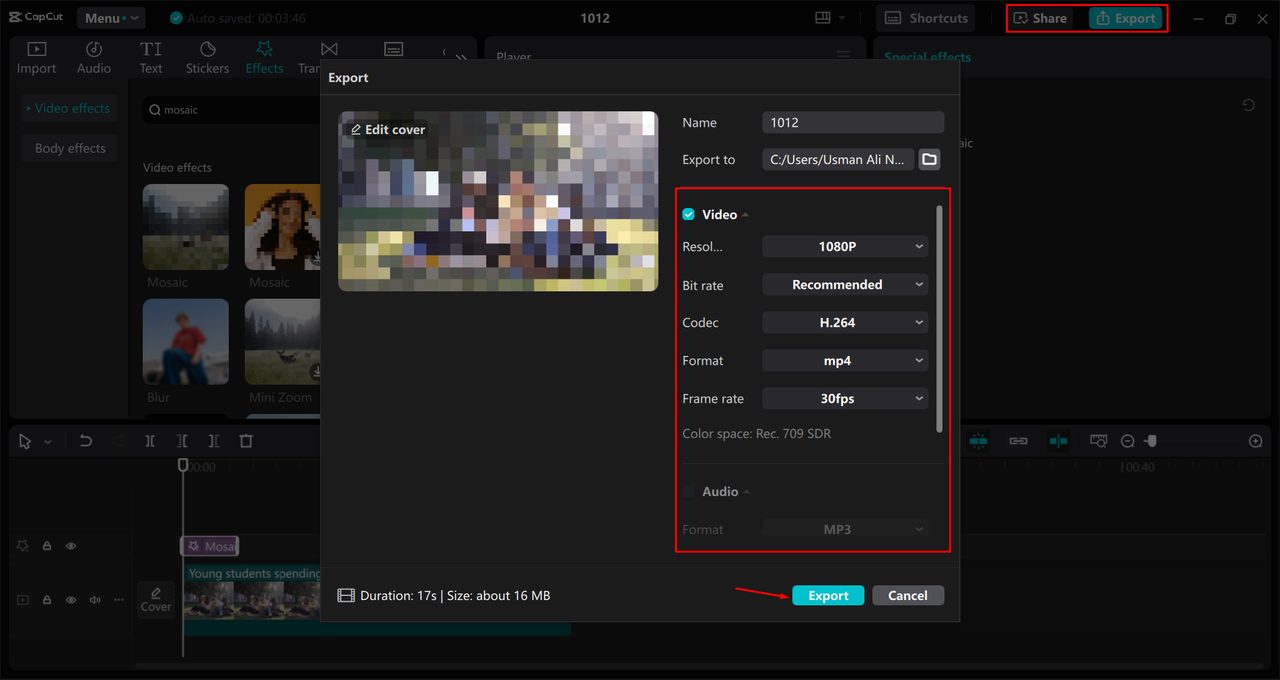Click the trash Delete icon in timeline
This screenshot has height=680, width=1280.
pos(246,441)
